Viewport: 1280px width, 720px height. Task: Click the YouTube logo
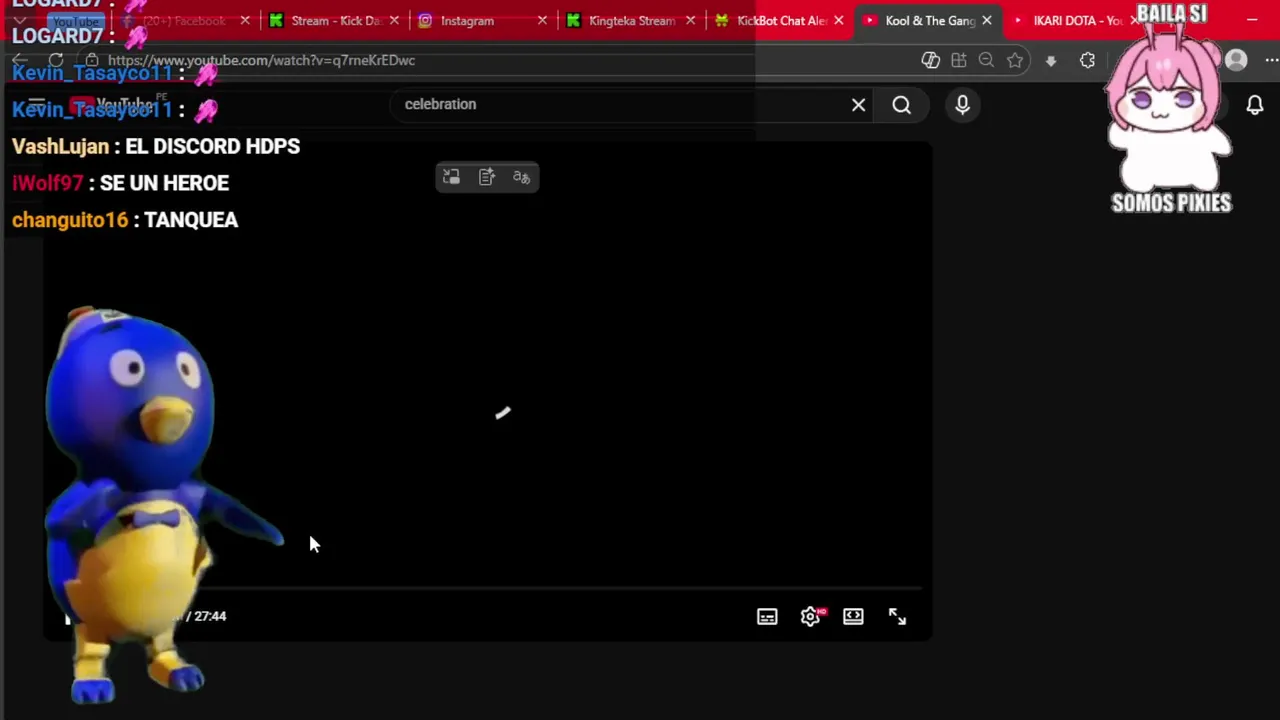pos(112,104)
